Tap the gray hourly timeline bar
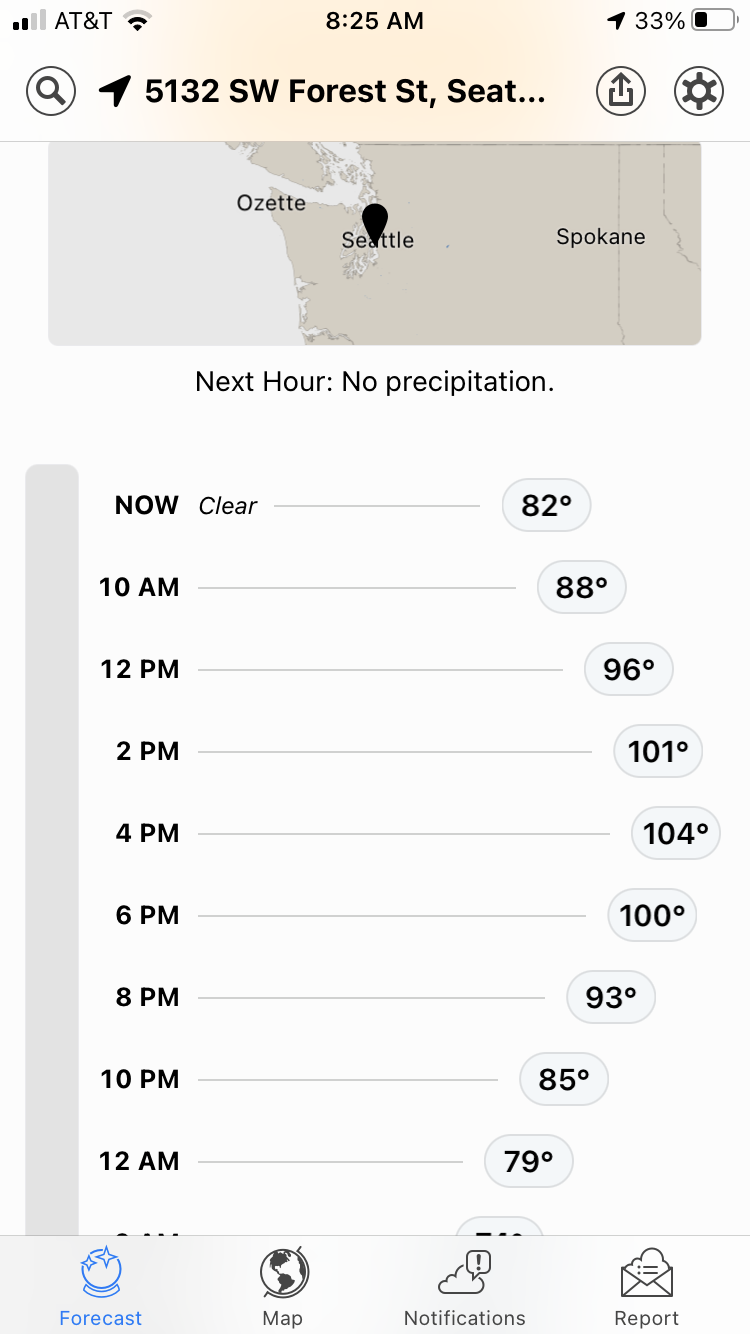 pos(52,850)
